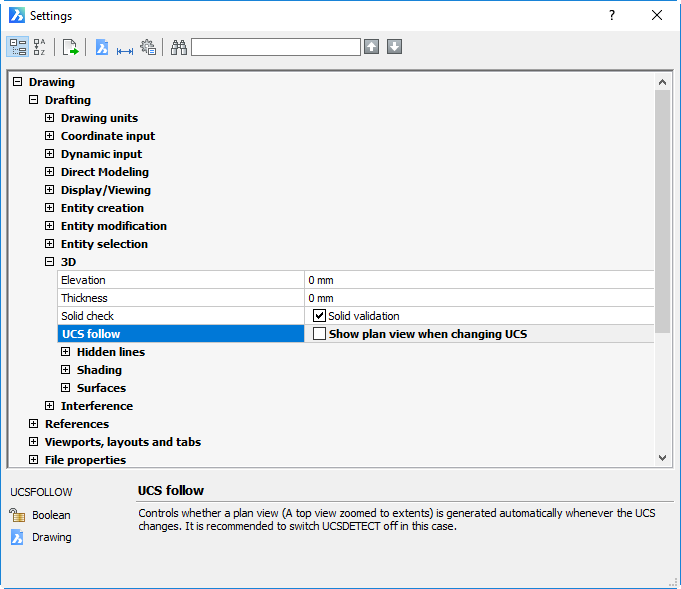This screenshot has width=681, height=589.
Task: Close the Settings dialog
Action: tap(657, 15)
